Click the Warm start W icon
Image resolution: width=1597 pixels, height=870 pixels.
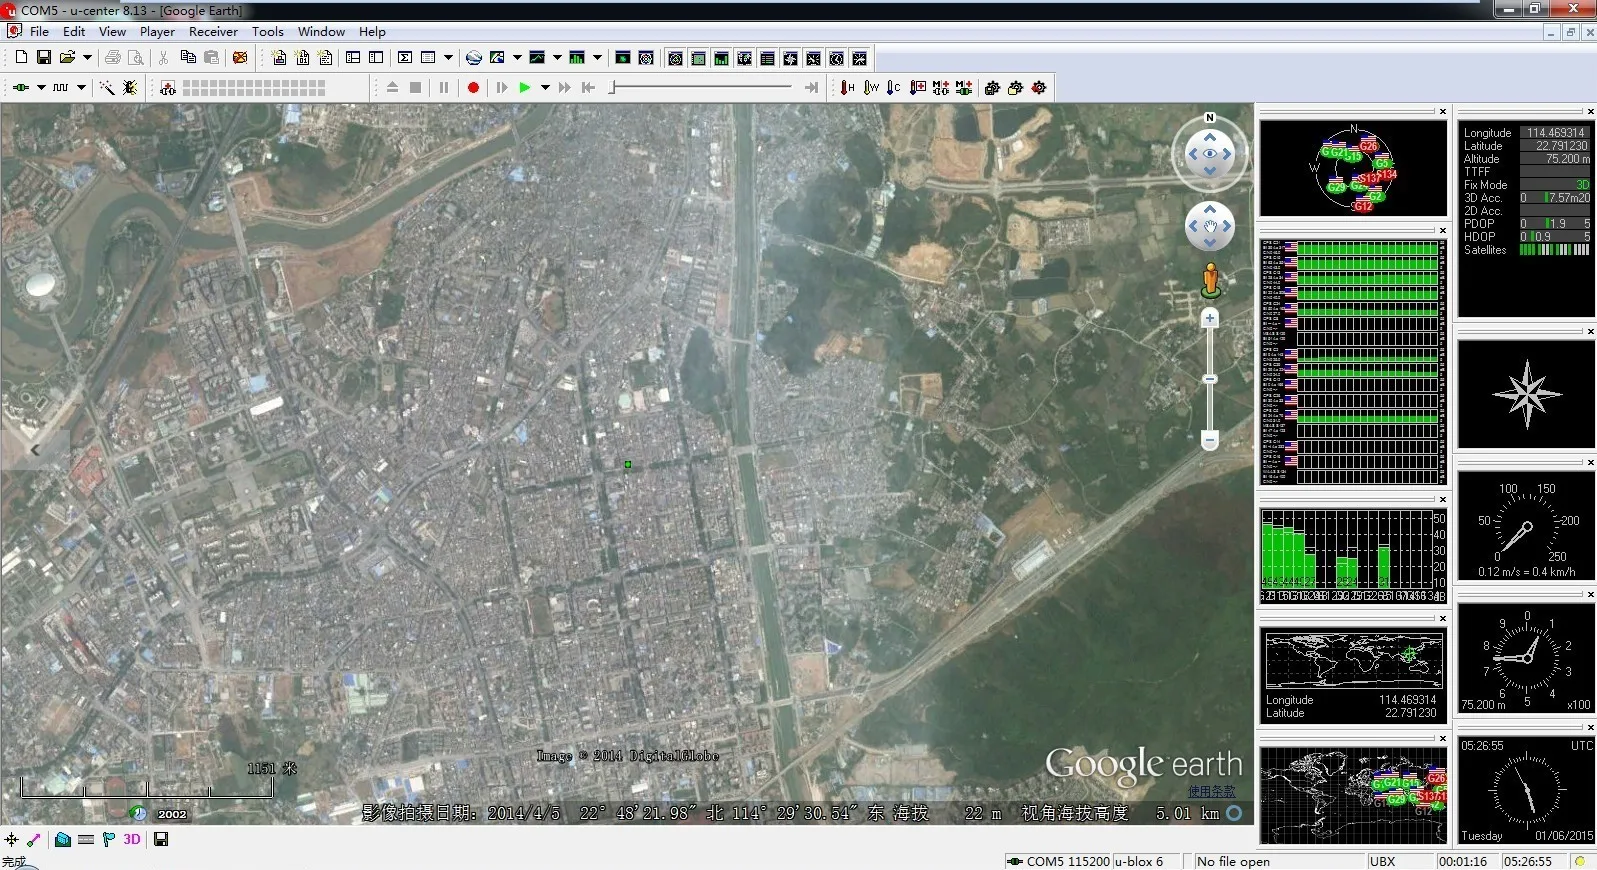871,88
